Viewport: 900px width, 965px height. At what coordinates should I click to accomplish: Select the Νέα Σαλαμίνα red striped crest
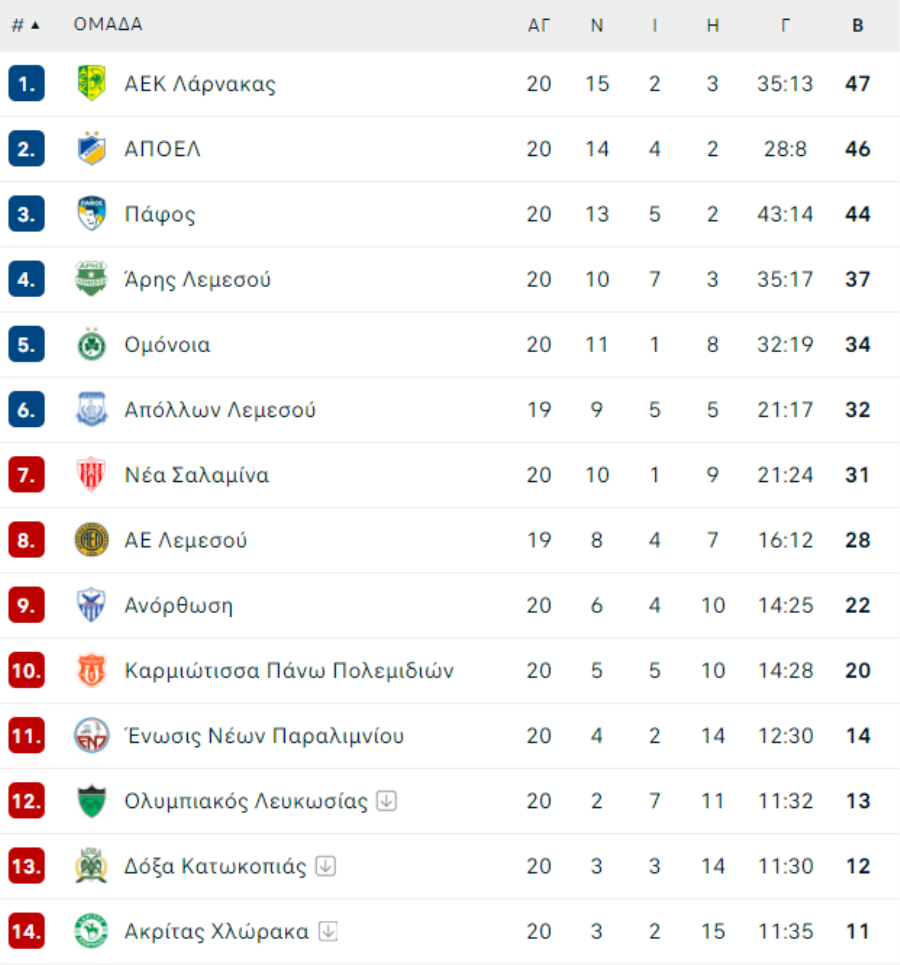click(91, 474)
